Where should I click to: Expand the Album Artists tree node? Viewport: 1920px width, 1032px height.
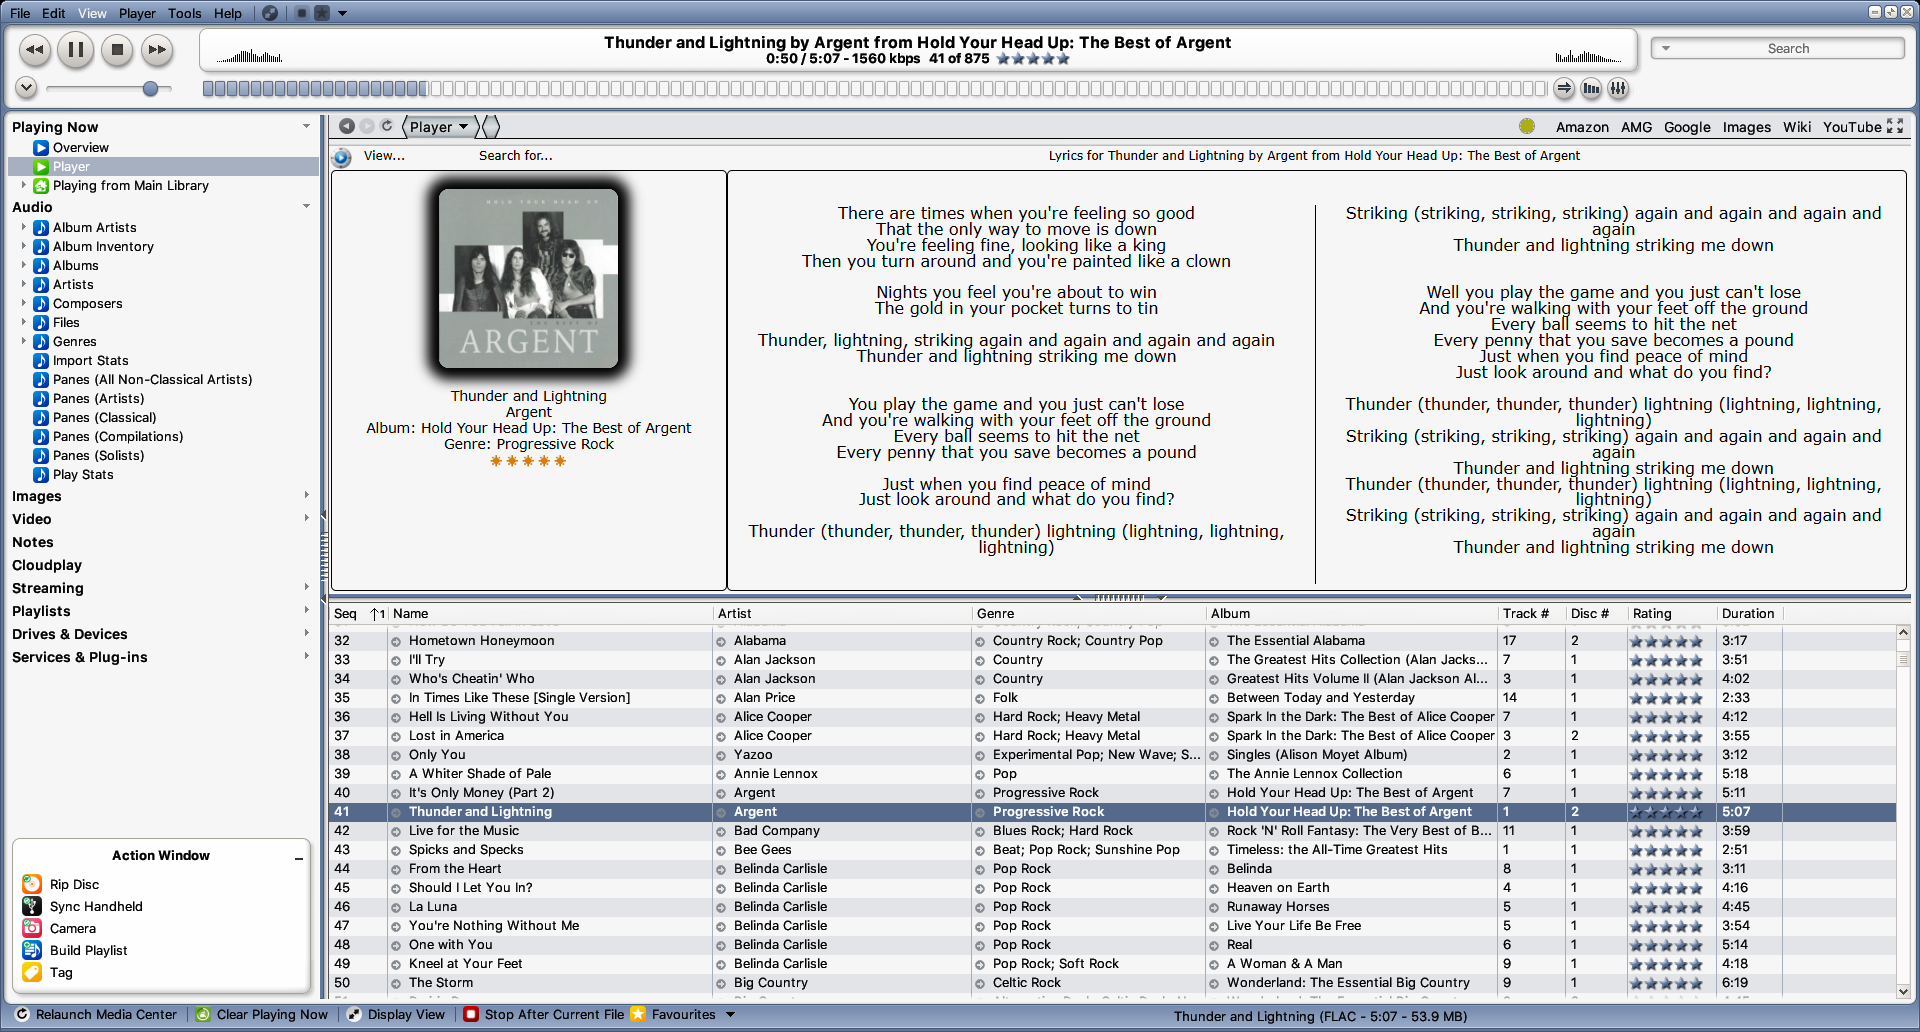click(24, 227)
